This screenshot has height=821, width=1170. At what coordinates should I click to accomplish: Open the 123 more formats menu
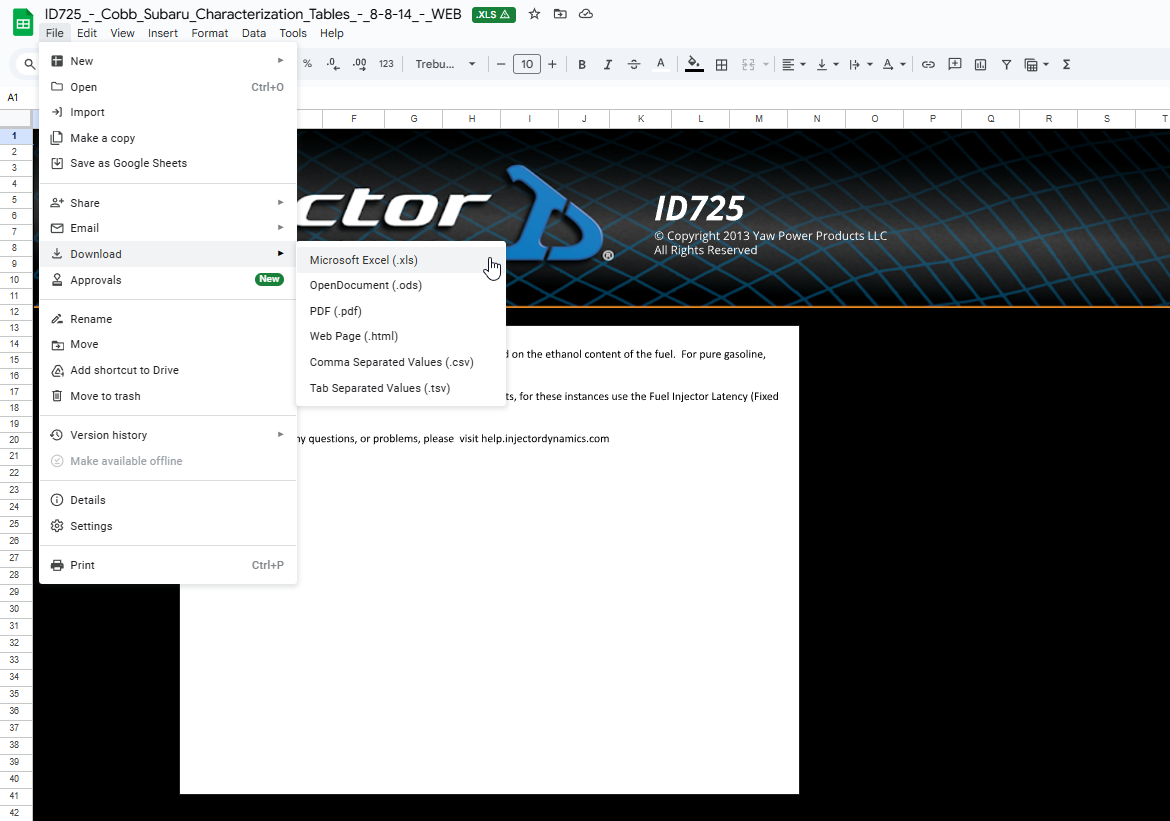pos(386,64)
